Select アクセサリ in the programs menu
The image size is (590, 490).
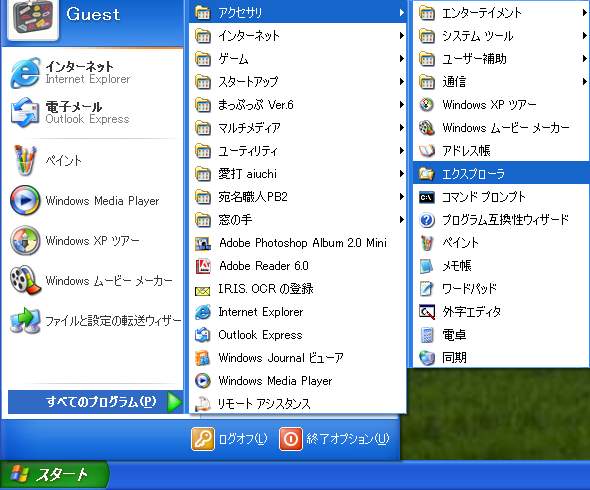tap(297, 13)
